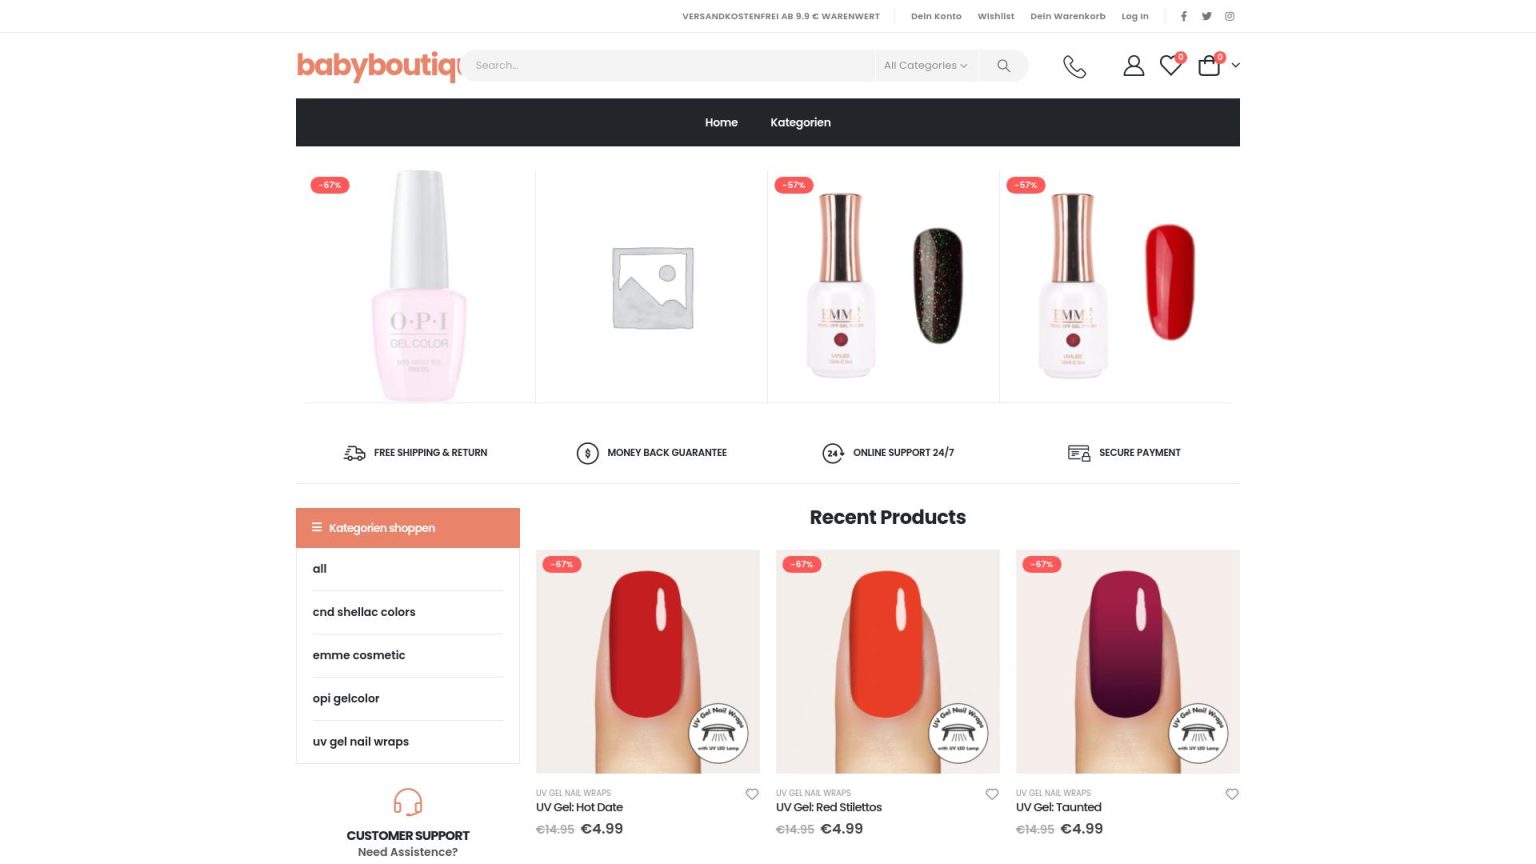
Task: Add UV Gel: Red Stilettos to wishlist
Action: 992,794
